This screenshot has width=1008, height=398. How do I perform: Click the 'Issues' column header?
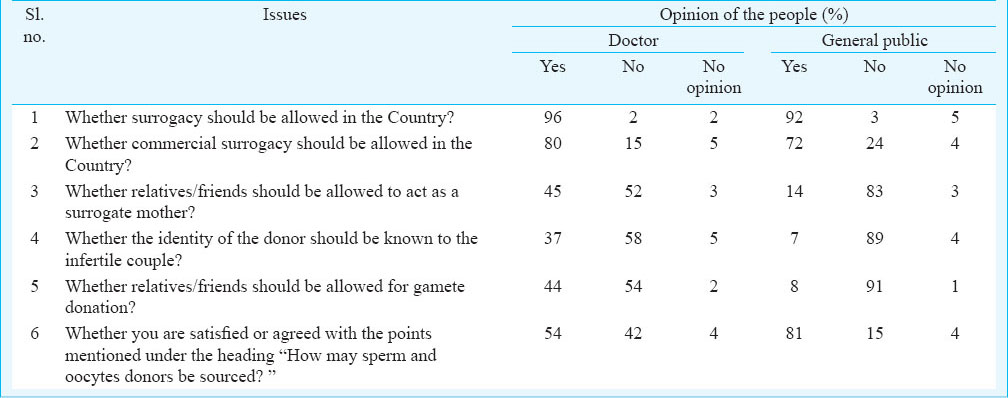pos(284,15)
